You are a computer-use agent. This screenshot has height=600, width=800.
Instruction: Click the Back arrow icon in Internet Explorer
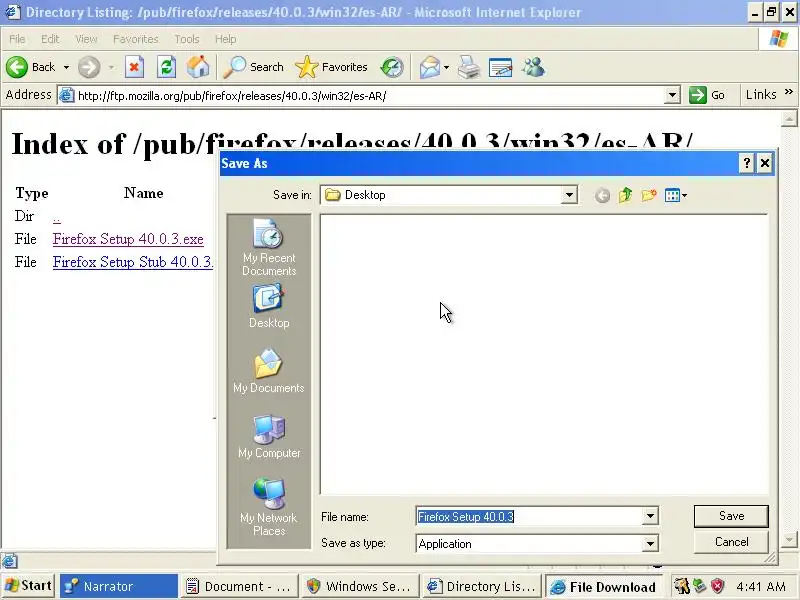click(x=17, y=67)
